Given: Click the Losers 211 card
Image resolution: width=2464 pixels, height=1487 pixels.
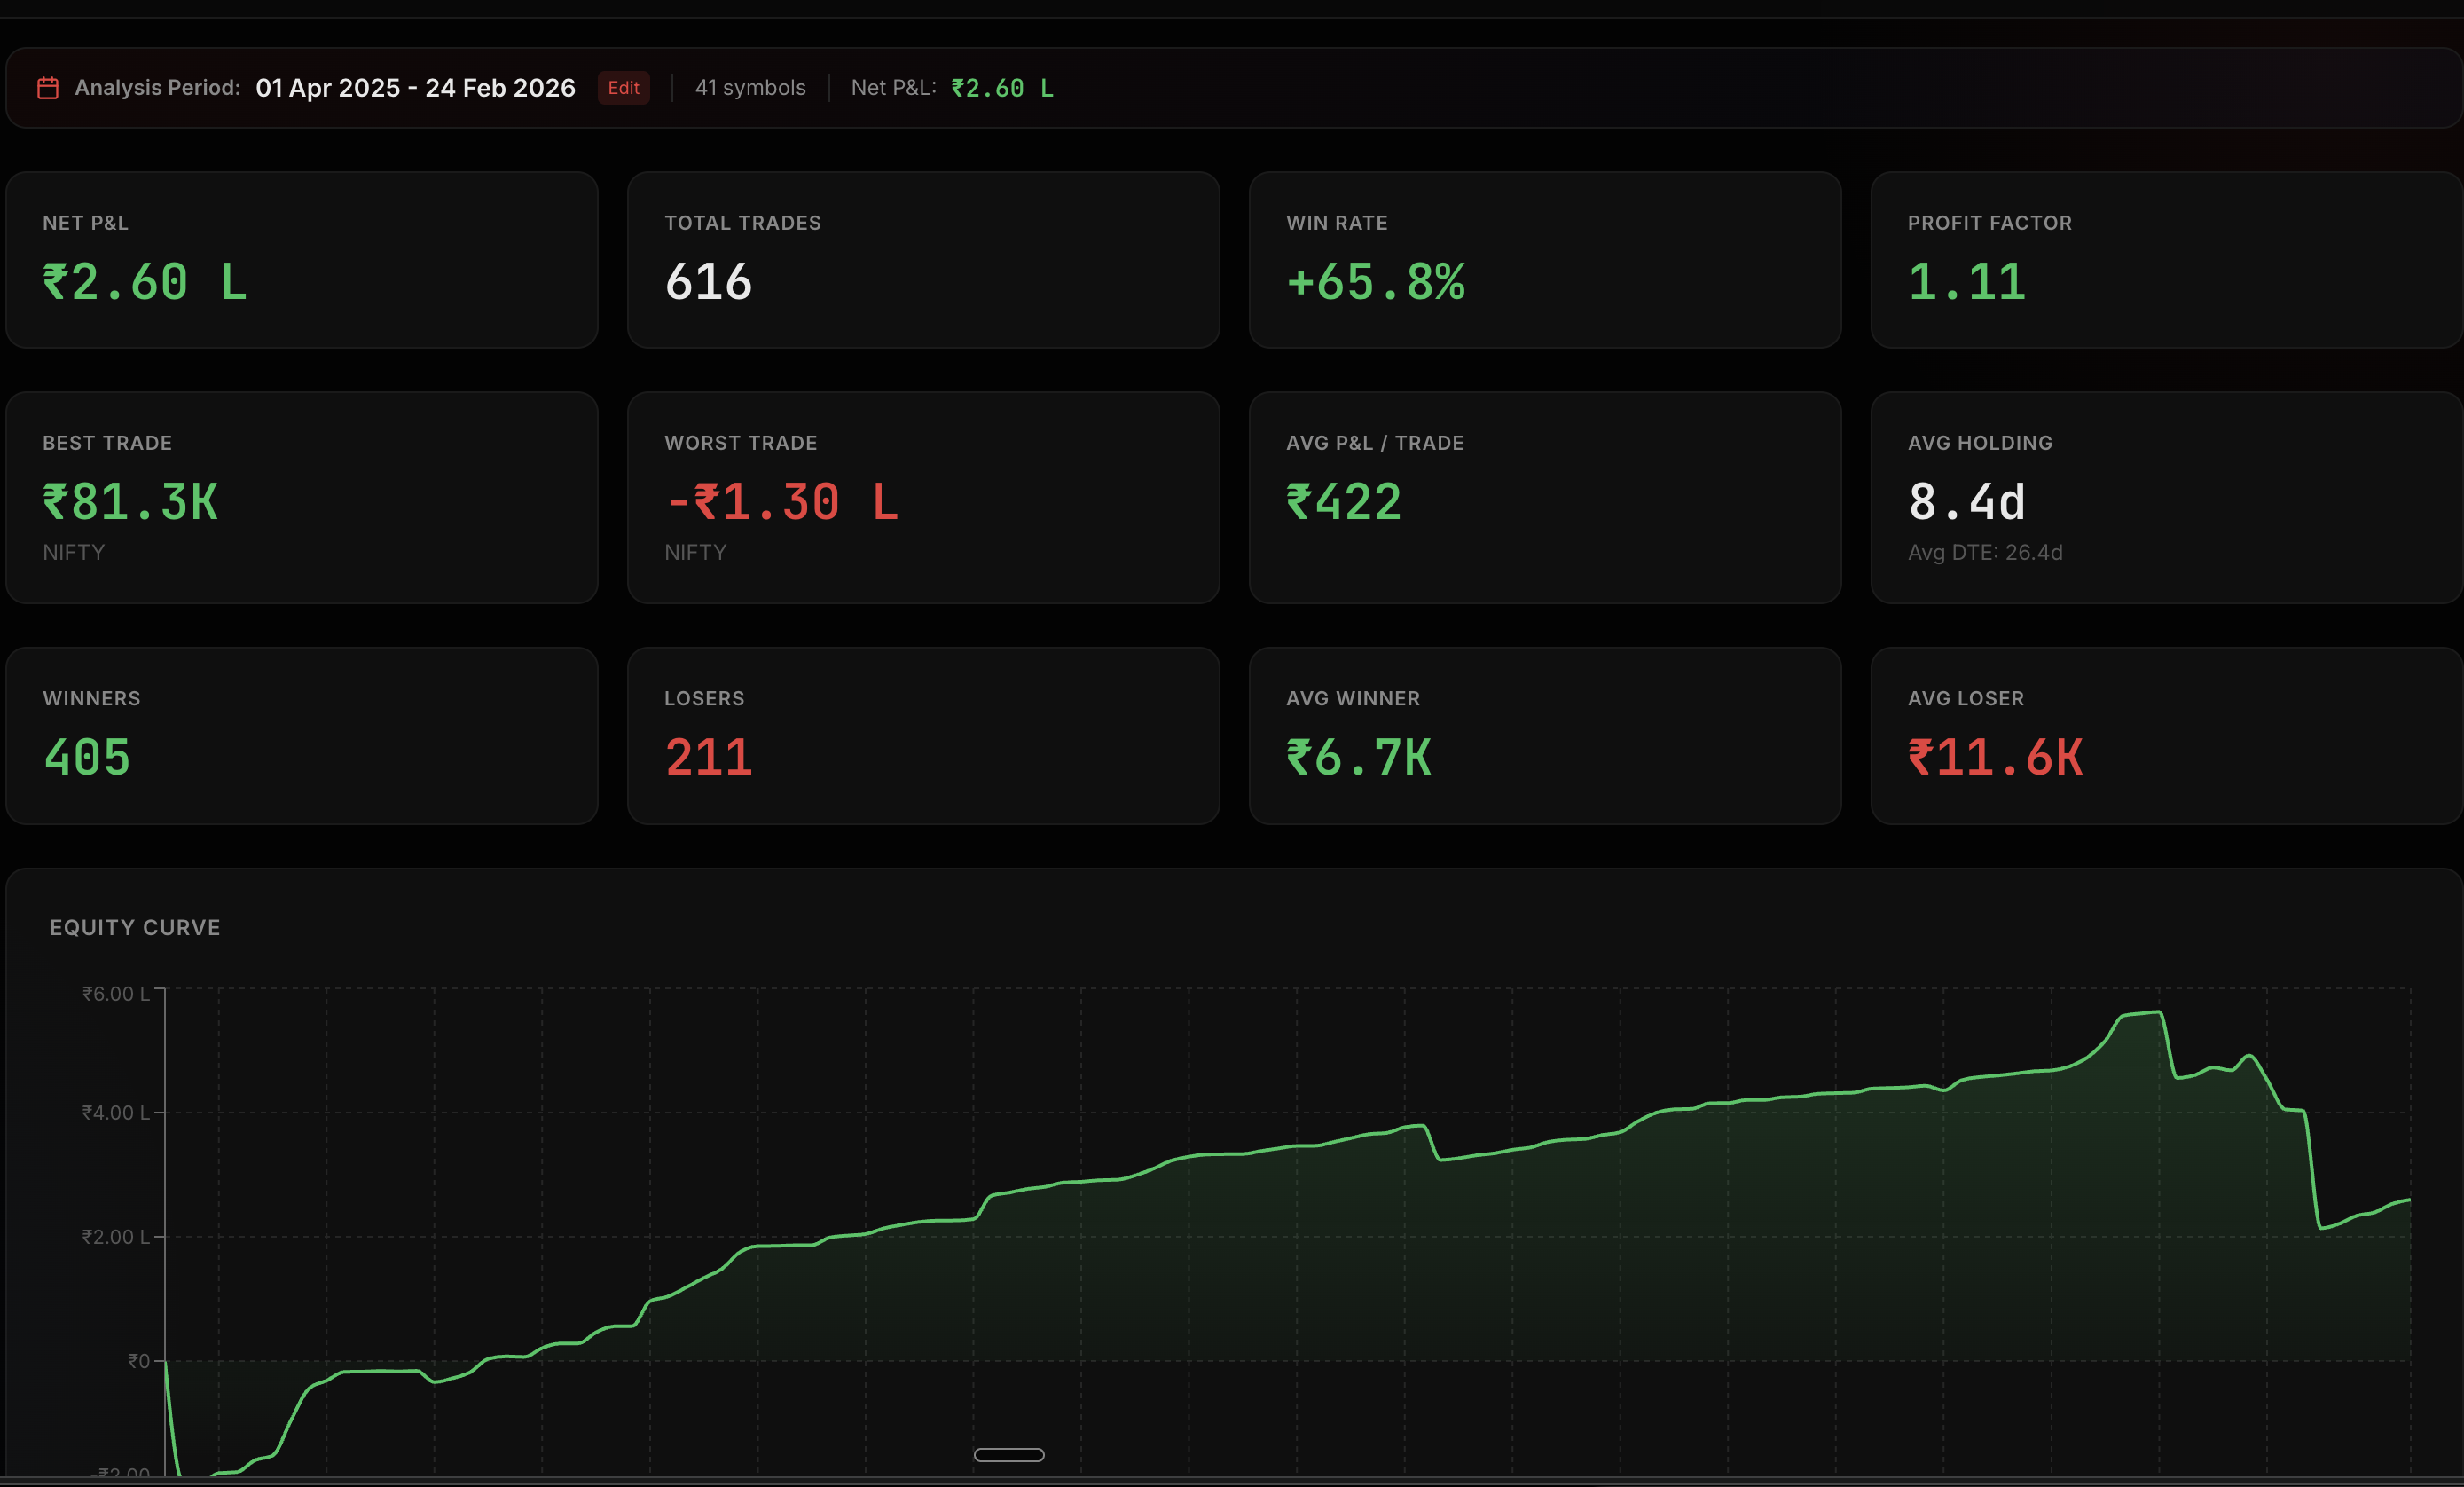Looking at the screenshot, I should pyautogui.click(x=922, y=736).
